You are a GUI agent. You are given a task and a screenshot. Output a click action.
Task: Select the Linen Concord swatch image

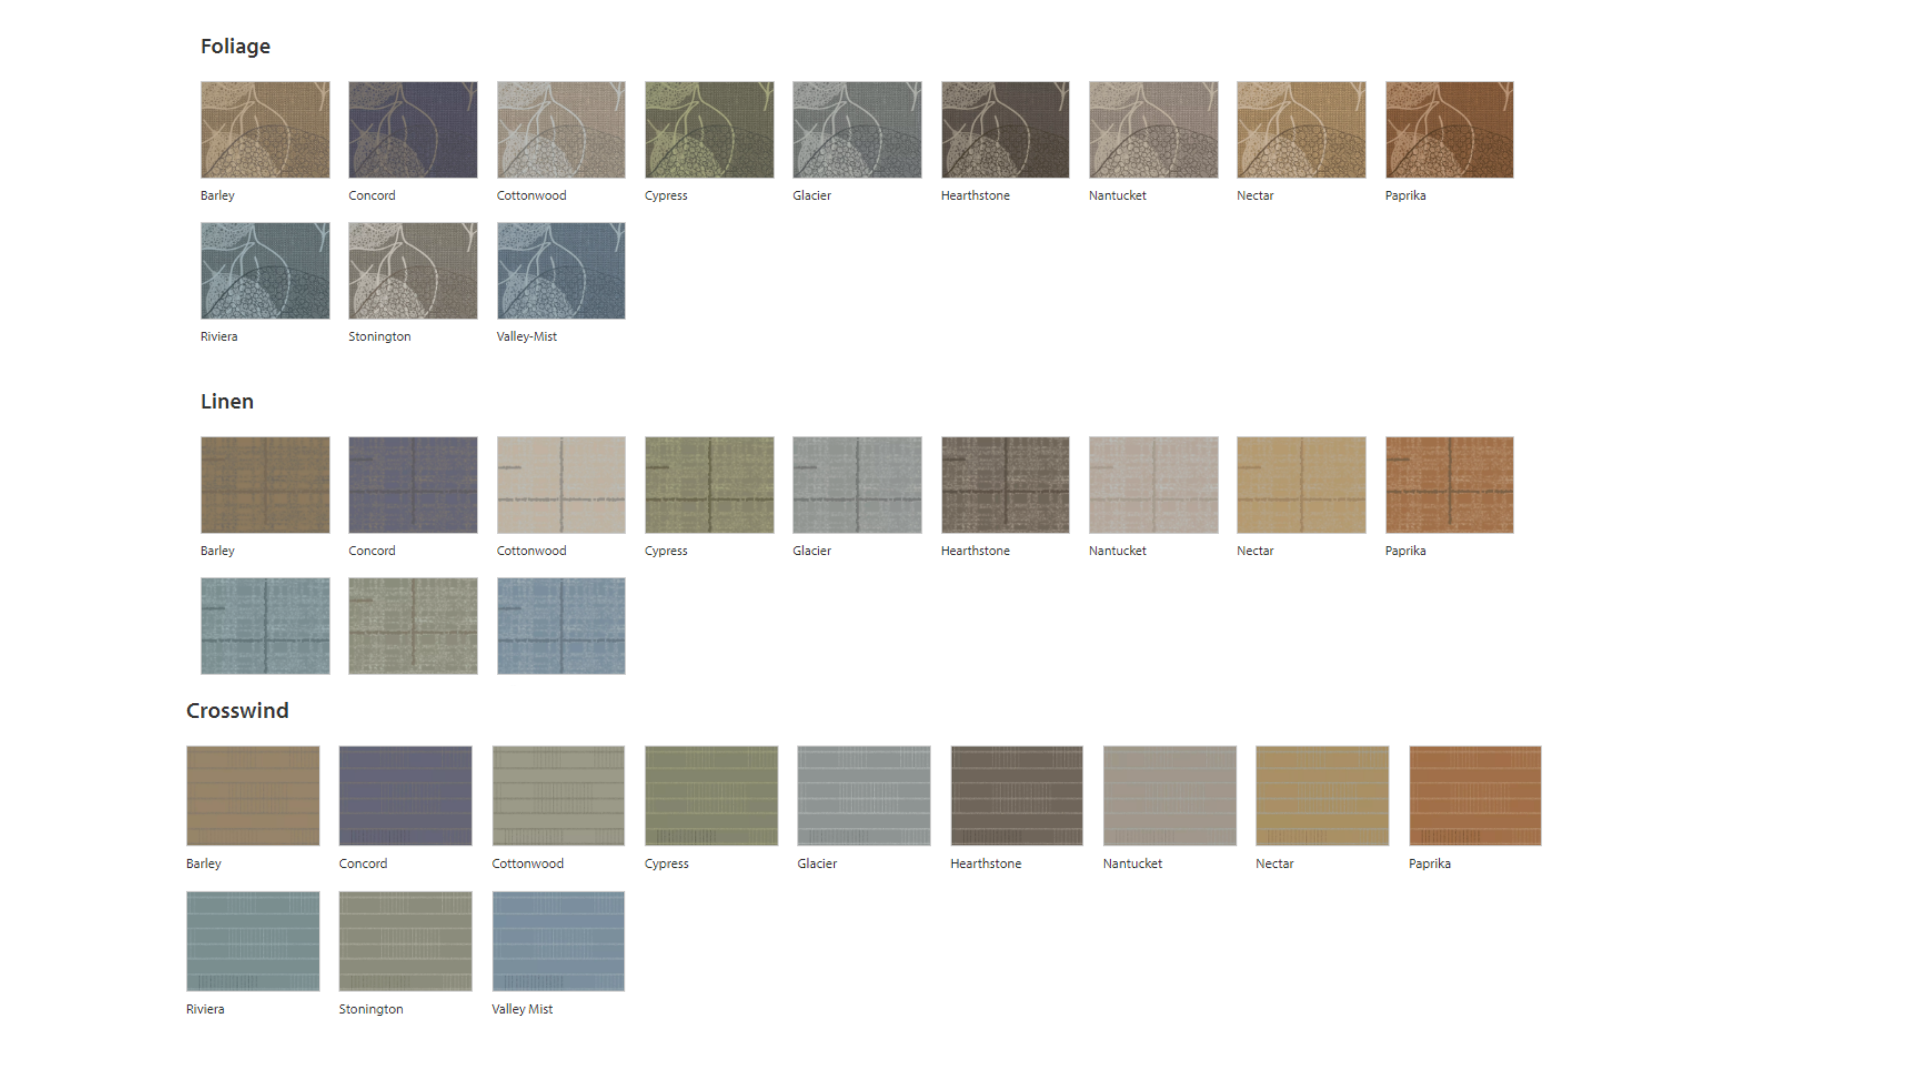point(413,485)
